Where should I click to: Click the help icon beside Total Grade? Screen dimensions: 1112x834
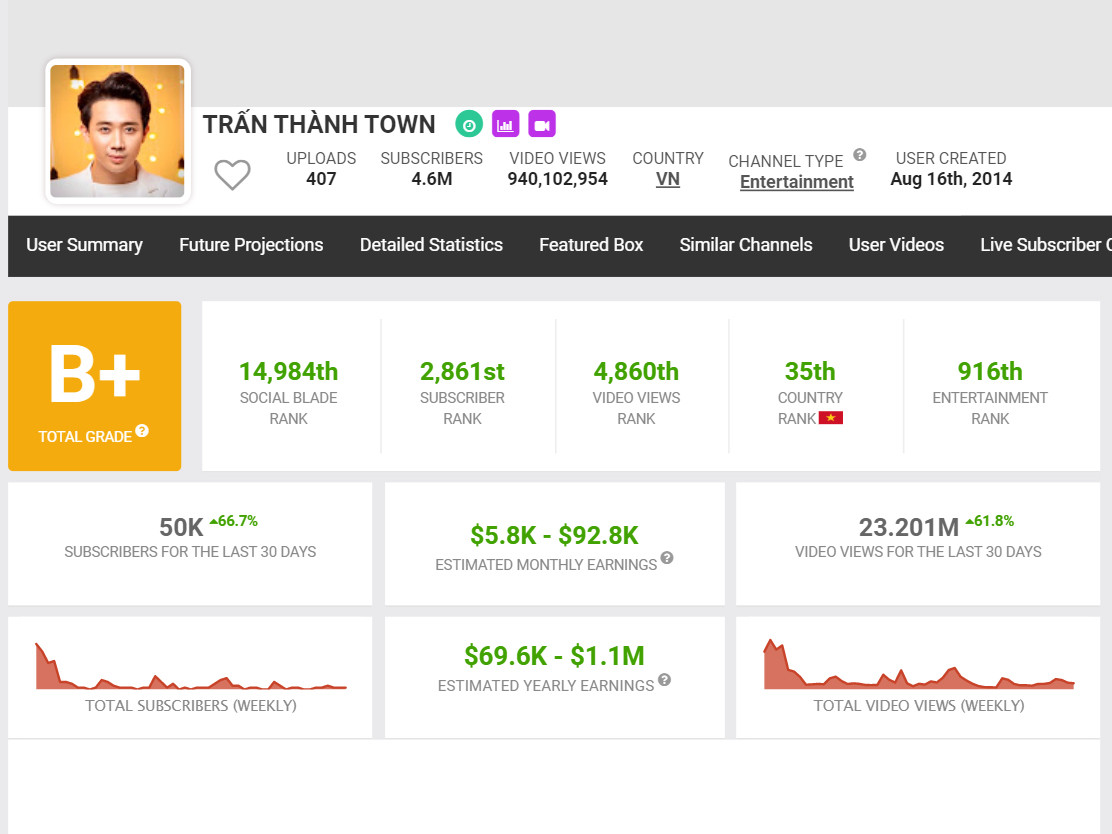pos(142,431)
